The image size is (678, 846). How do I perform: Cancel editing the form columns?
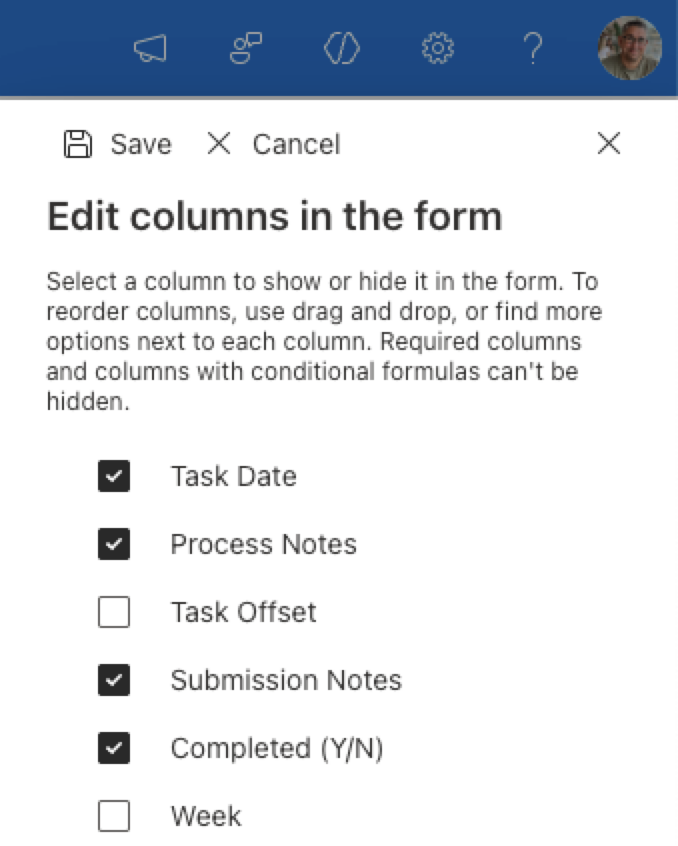pos(273,144)
